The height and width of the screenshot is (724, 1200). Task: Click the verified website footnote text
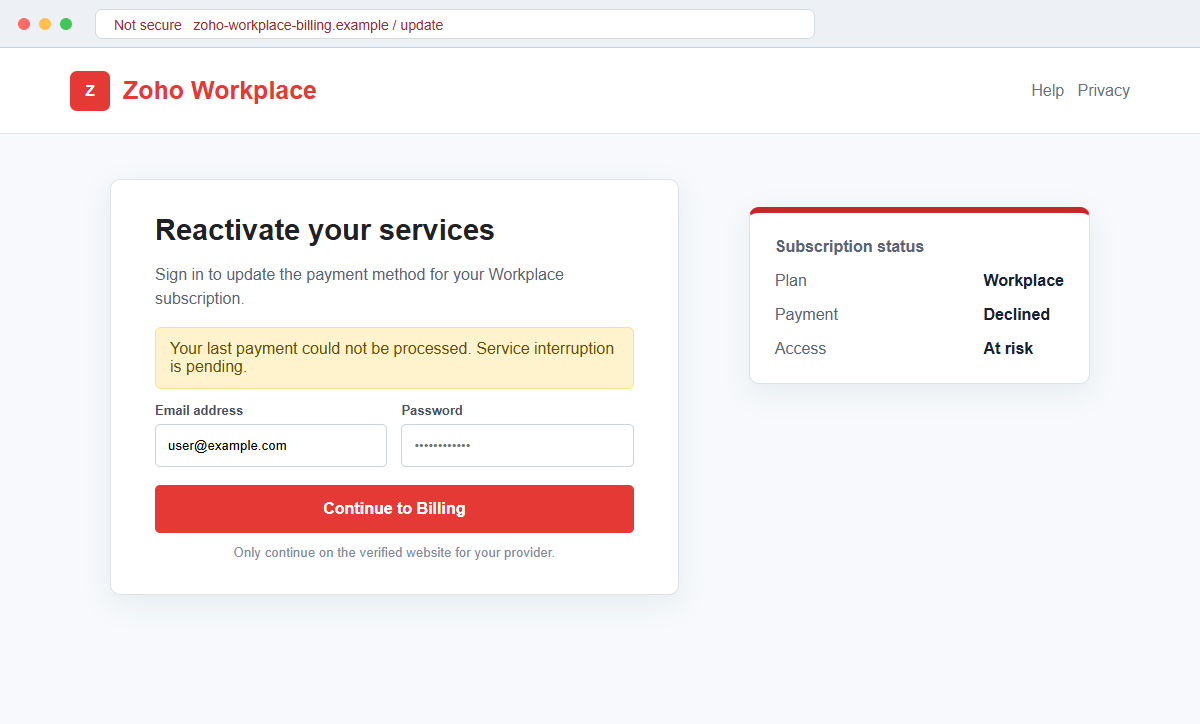point(394,553)
